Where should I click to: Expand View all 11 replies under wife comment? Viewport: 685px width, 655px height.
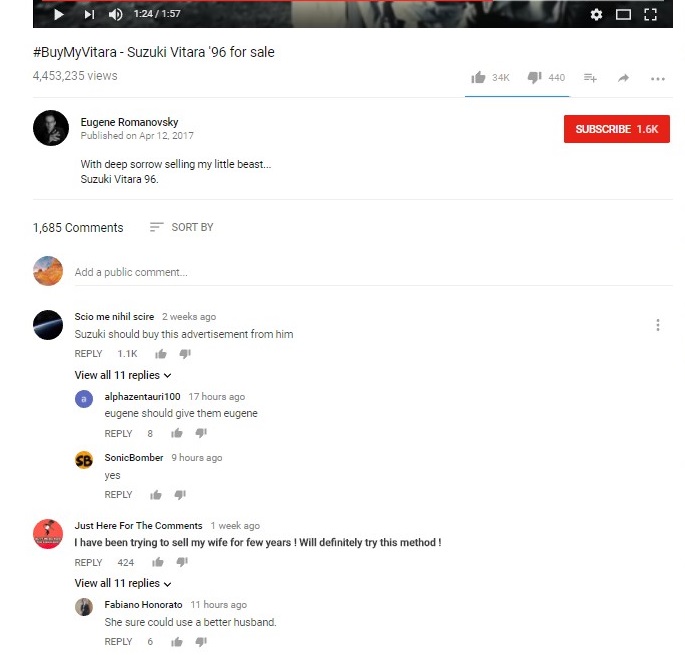tap(123, 583)
